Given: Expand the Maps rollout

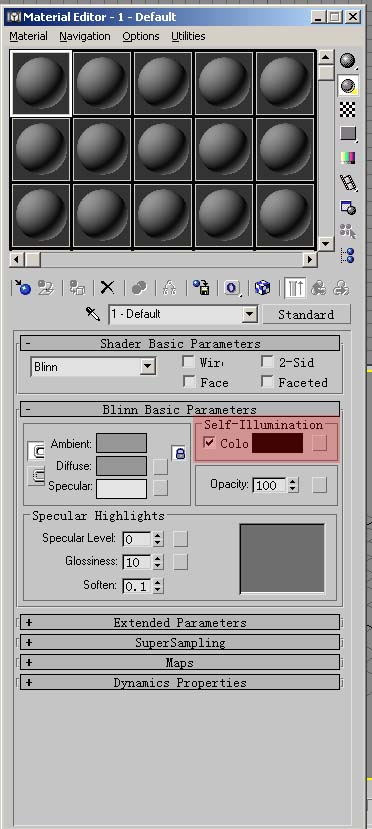Looking at the screenshot, I should pos(180,662).
